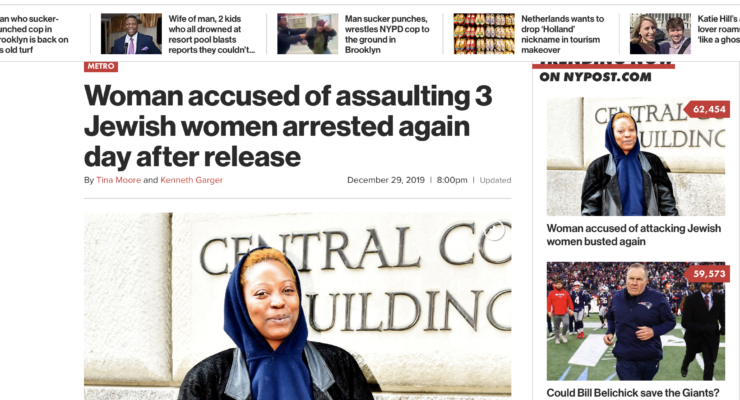This screenshot has width=740, height=400.
Task: Click the colorful clogs thumbnail
Action: coord(484,33)
